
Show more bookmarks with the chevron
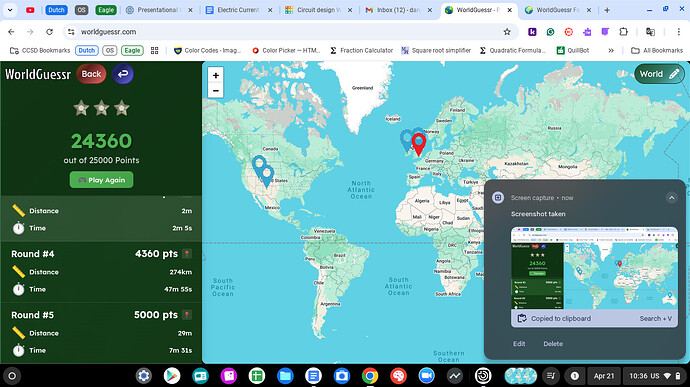click(611, 51)
